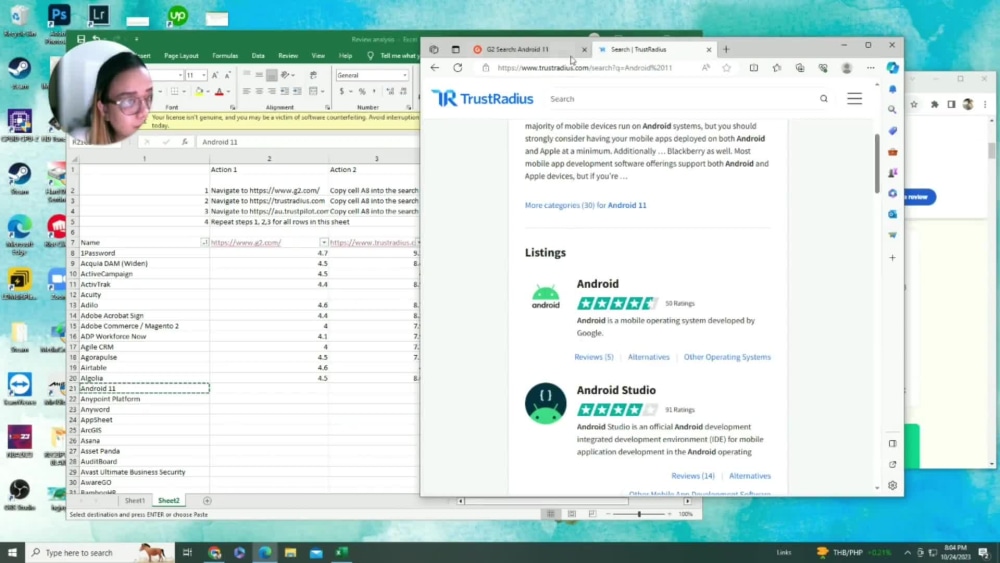The image size is (1000, 563).
Task: Go back in Edge browser
Action: point(435,68)
